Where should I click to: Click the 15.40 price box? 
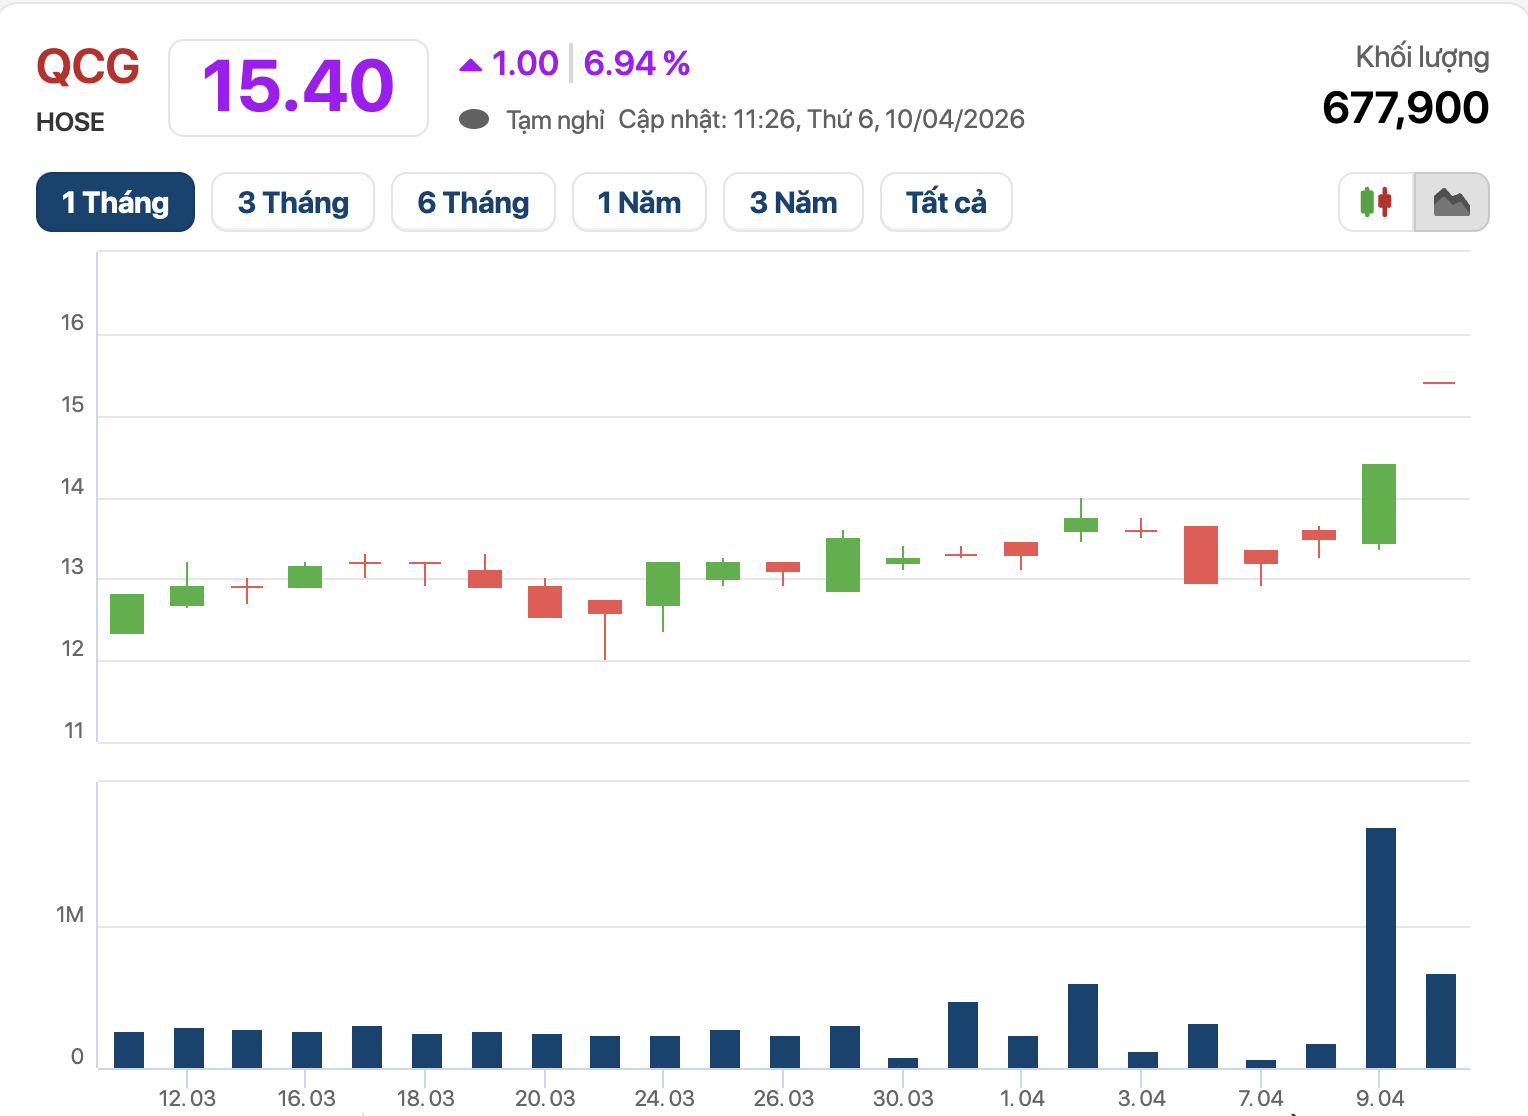298,87
